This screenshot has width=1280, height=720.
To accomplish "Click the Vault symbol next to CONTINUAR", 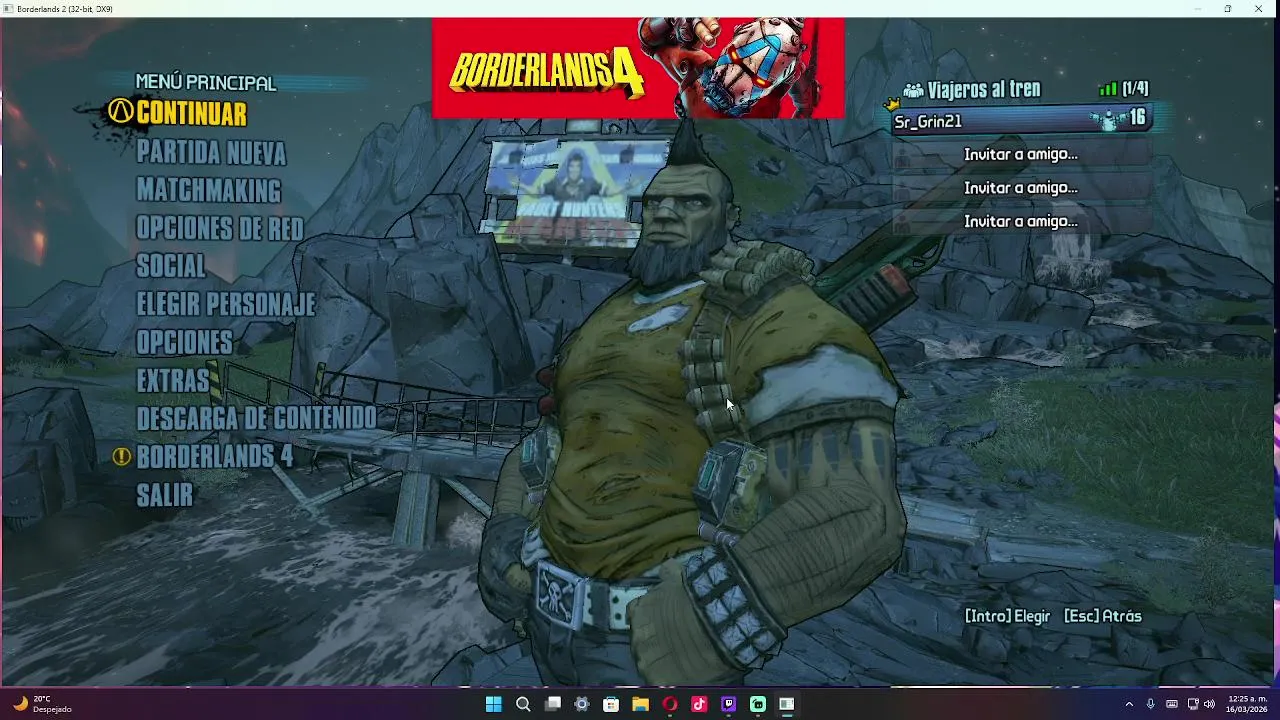I will coord(121,112).
